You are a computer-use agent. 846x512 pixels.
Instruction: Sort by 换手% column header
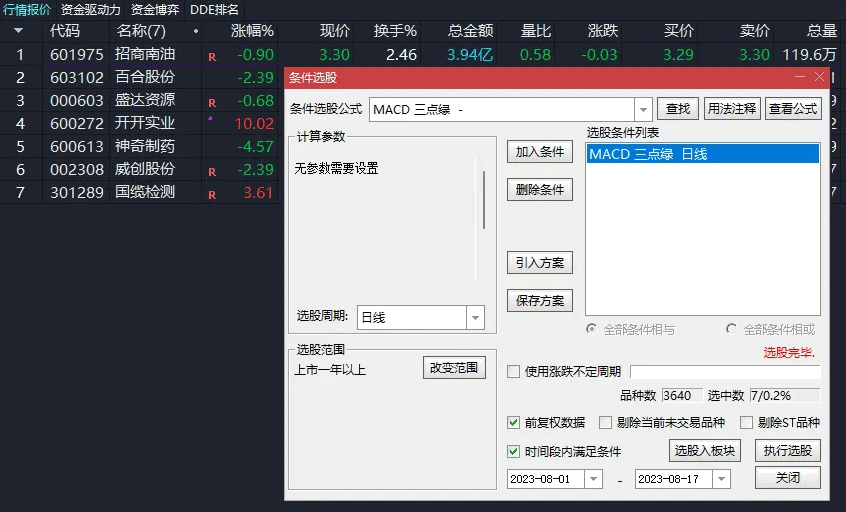[395, 31]
